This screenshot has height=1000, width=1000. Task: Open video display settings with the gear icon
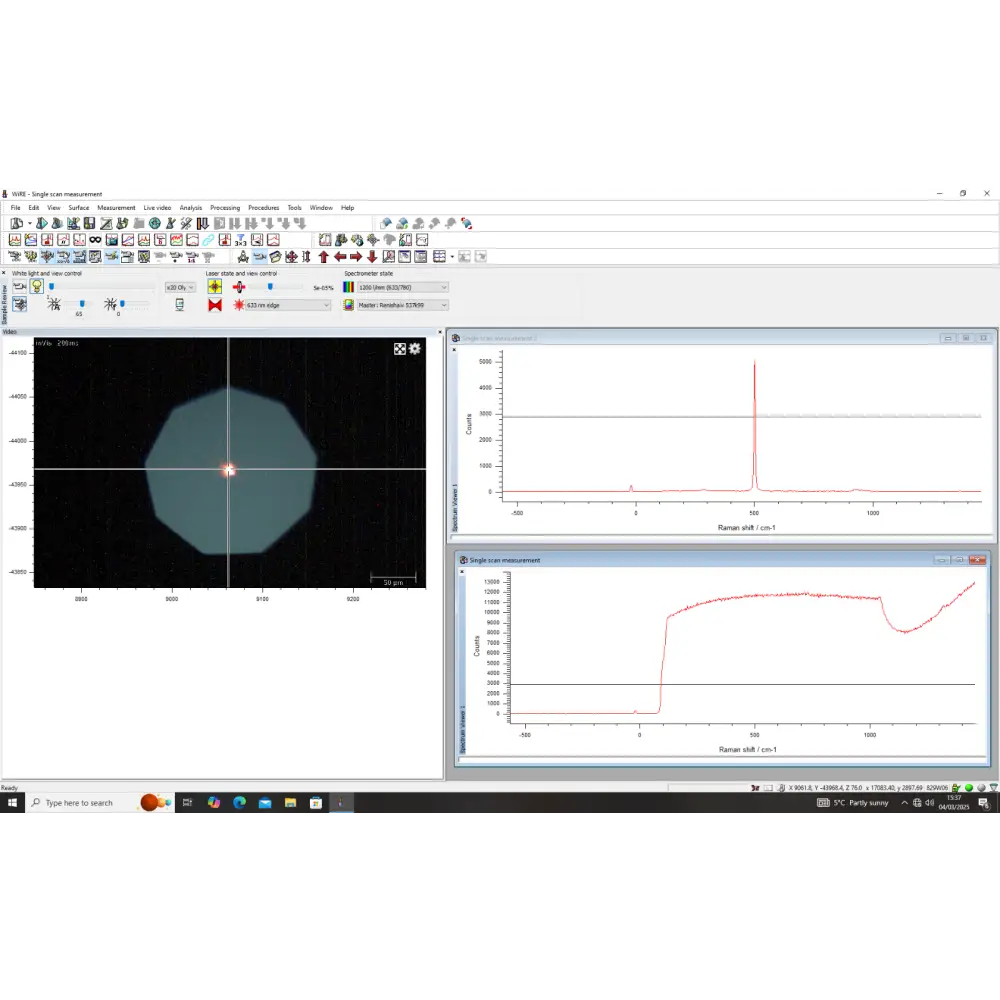[x=414, y=350]
